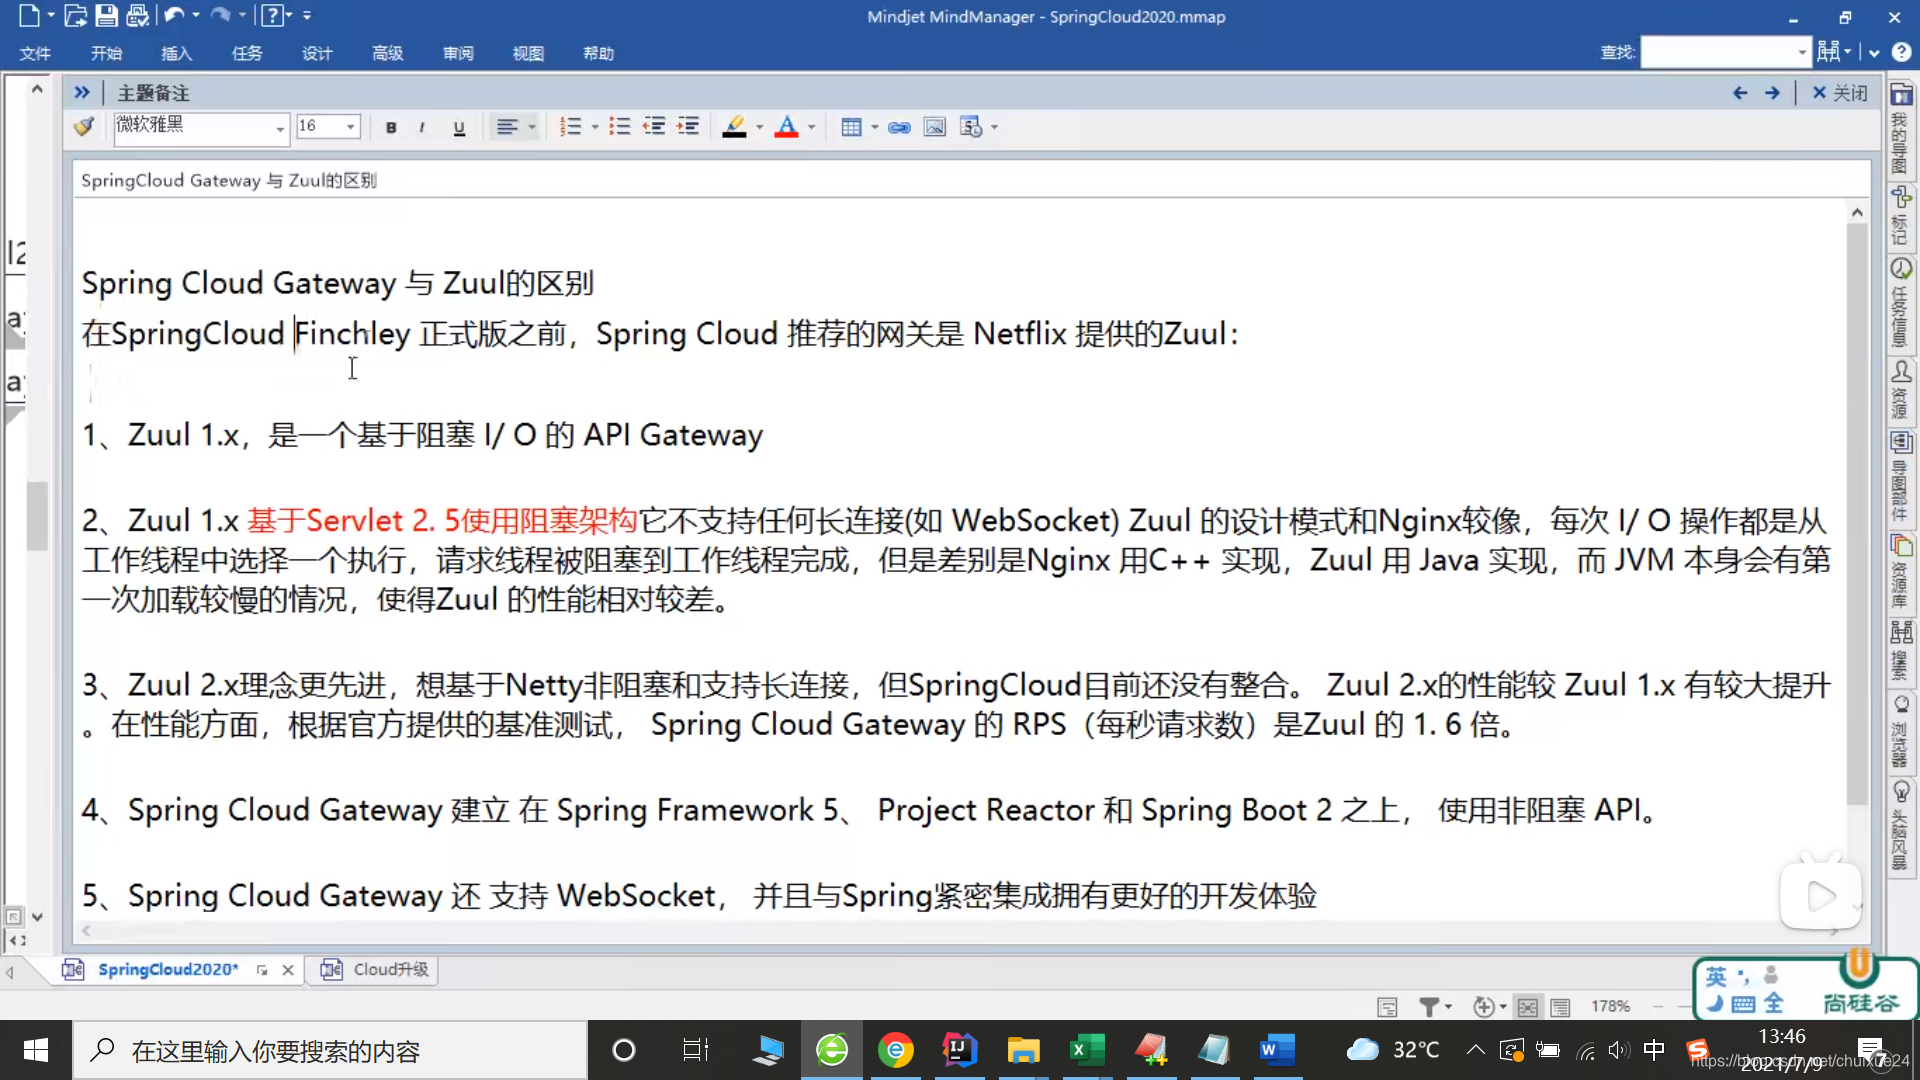Toggle bulleted list formatting

pyautogui.click(x=620, y=127)
